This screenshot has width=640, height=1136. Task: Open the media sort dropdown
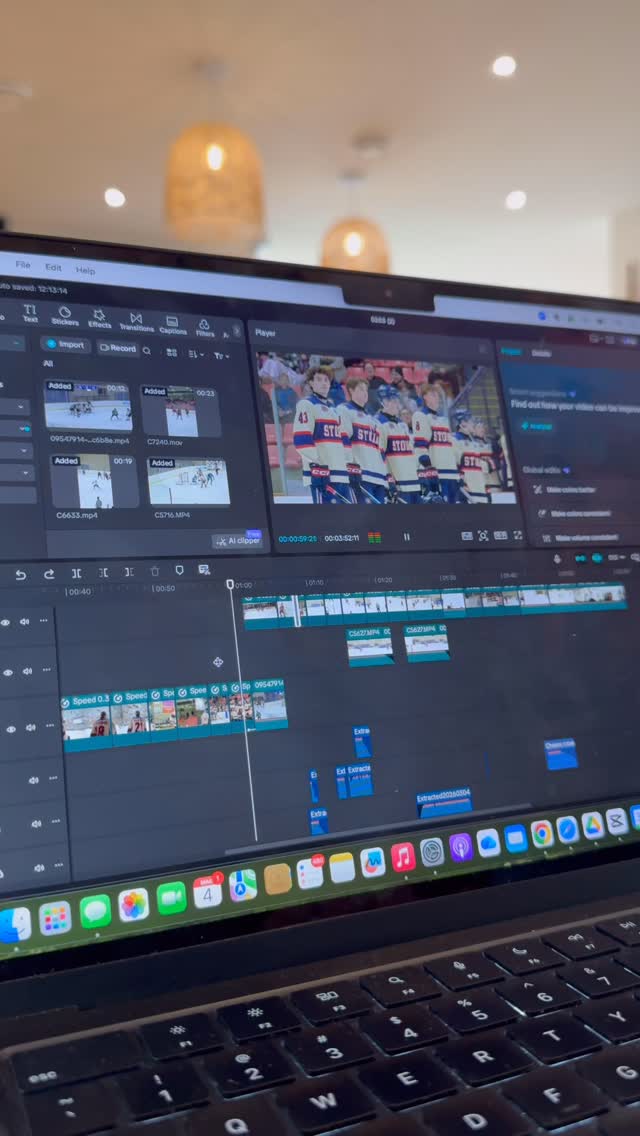click(196, 354)
